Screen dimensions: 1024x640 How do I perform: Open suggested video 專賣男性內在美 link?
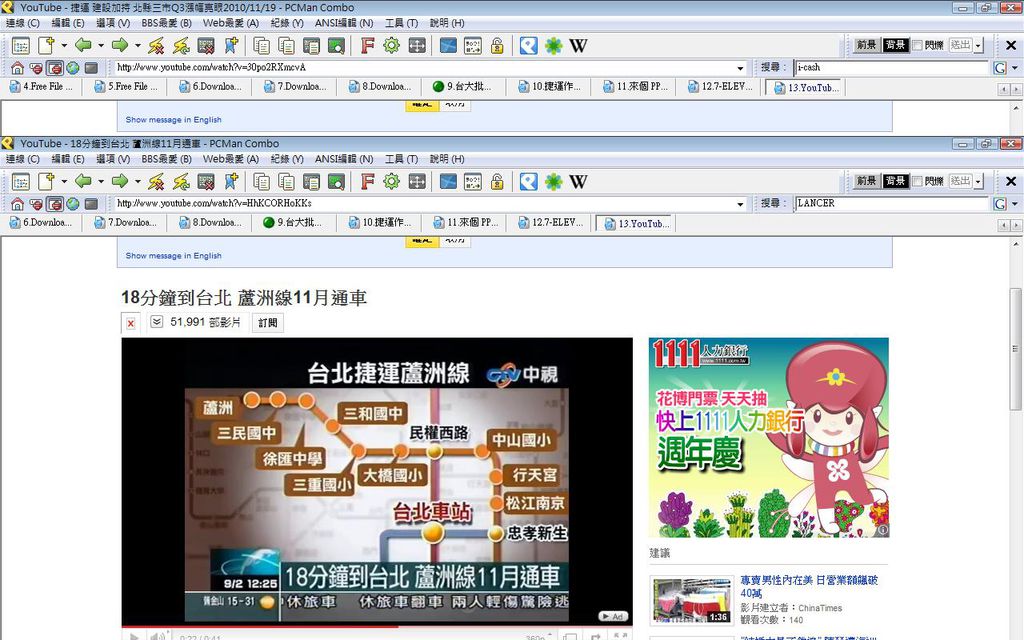coord(809,586)
